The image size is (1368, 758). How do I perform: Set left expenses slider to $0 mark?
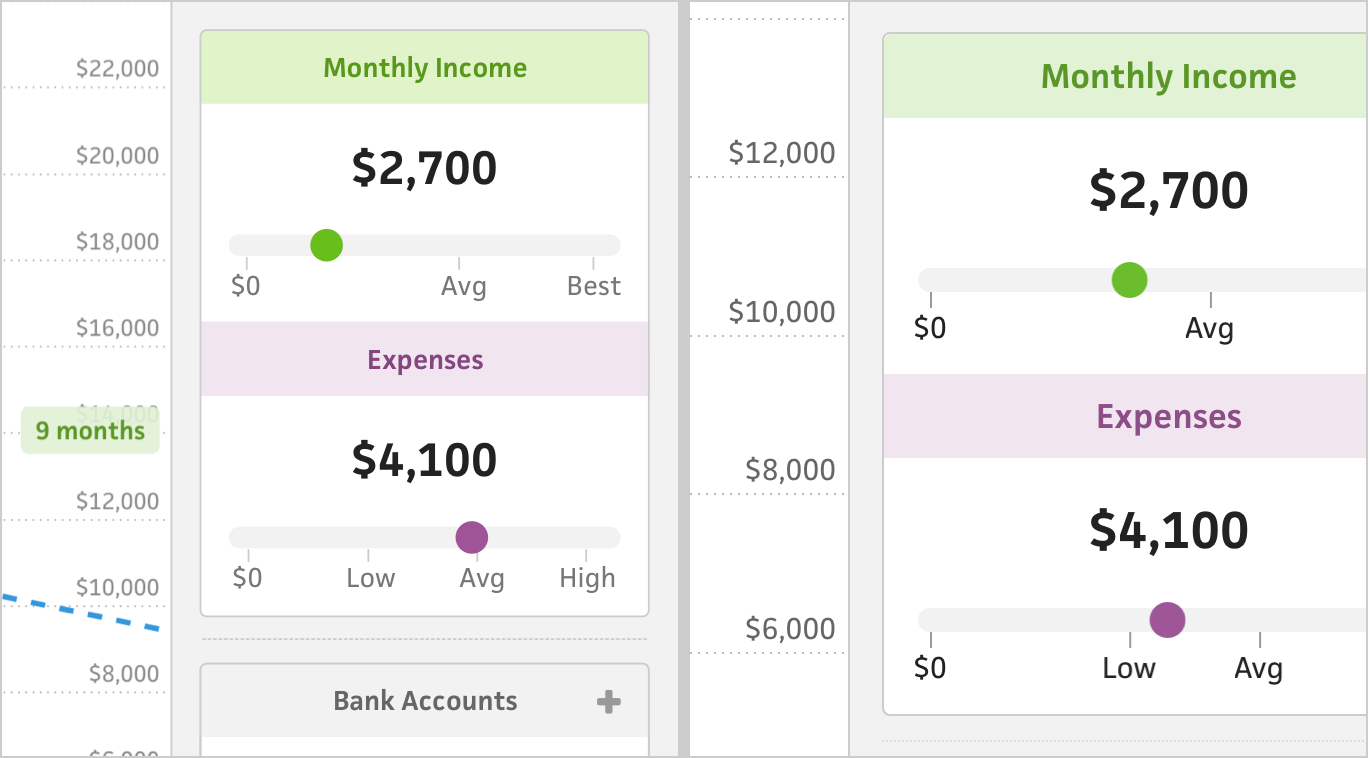[248, 538]
